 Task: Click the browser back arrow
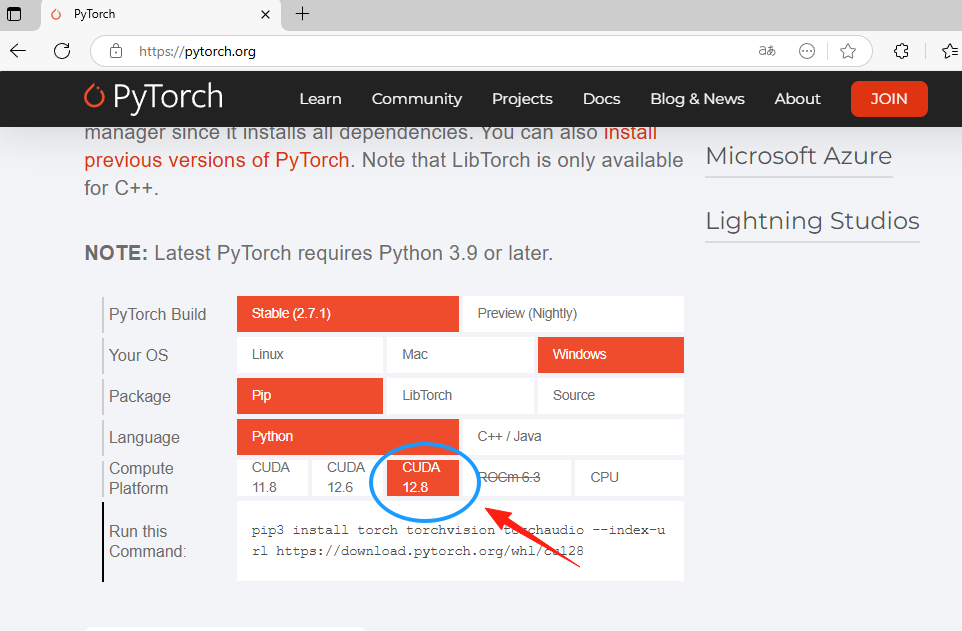click(x=18, y=51)
